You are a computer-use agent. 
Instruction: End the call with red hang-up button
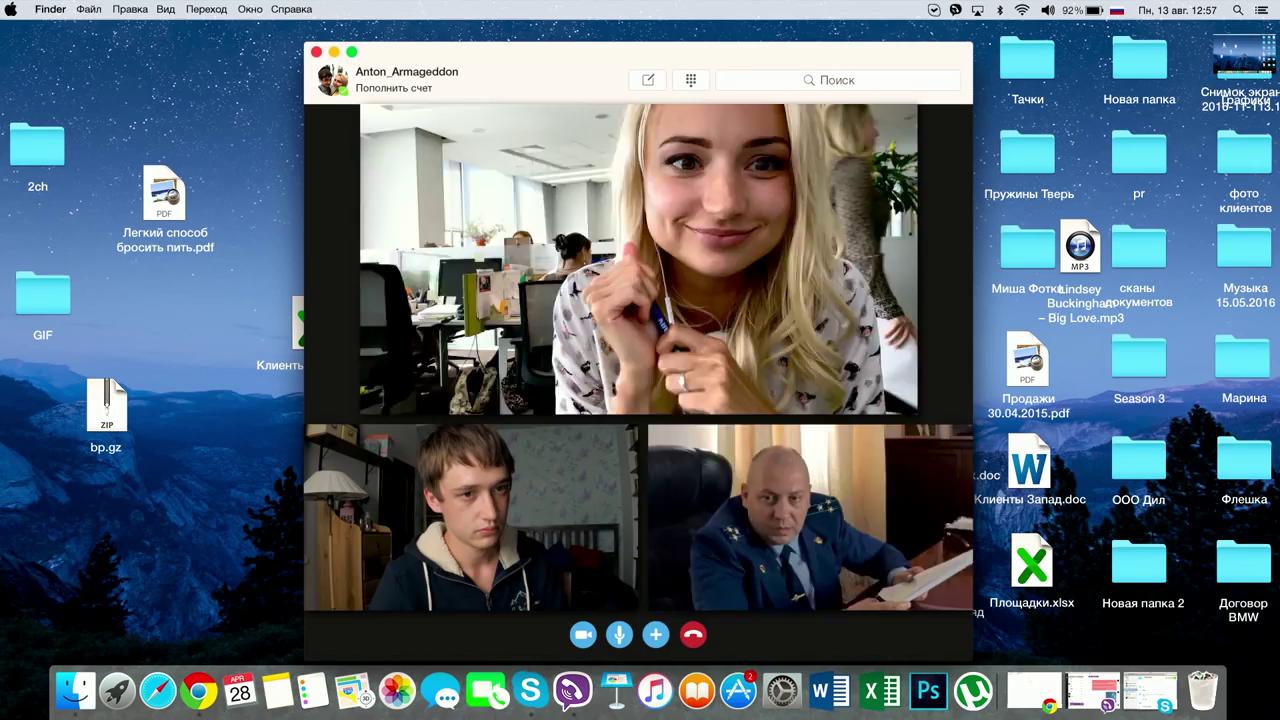pos(693,635)
